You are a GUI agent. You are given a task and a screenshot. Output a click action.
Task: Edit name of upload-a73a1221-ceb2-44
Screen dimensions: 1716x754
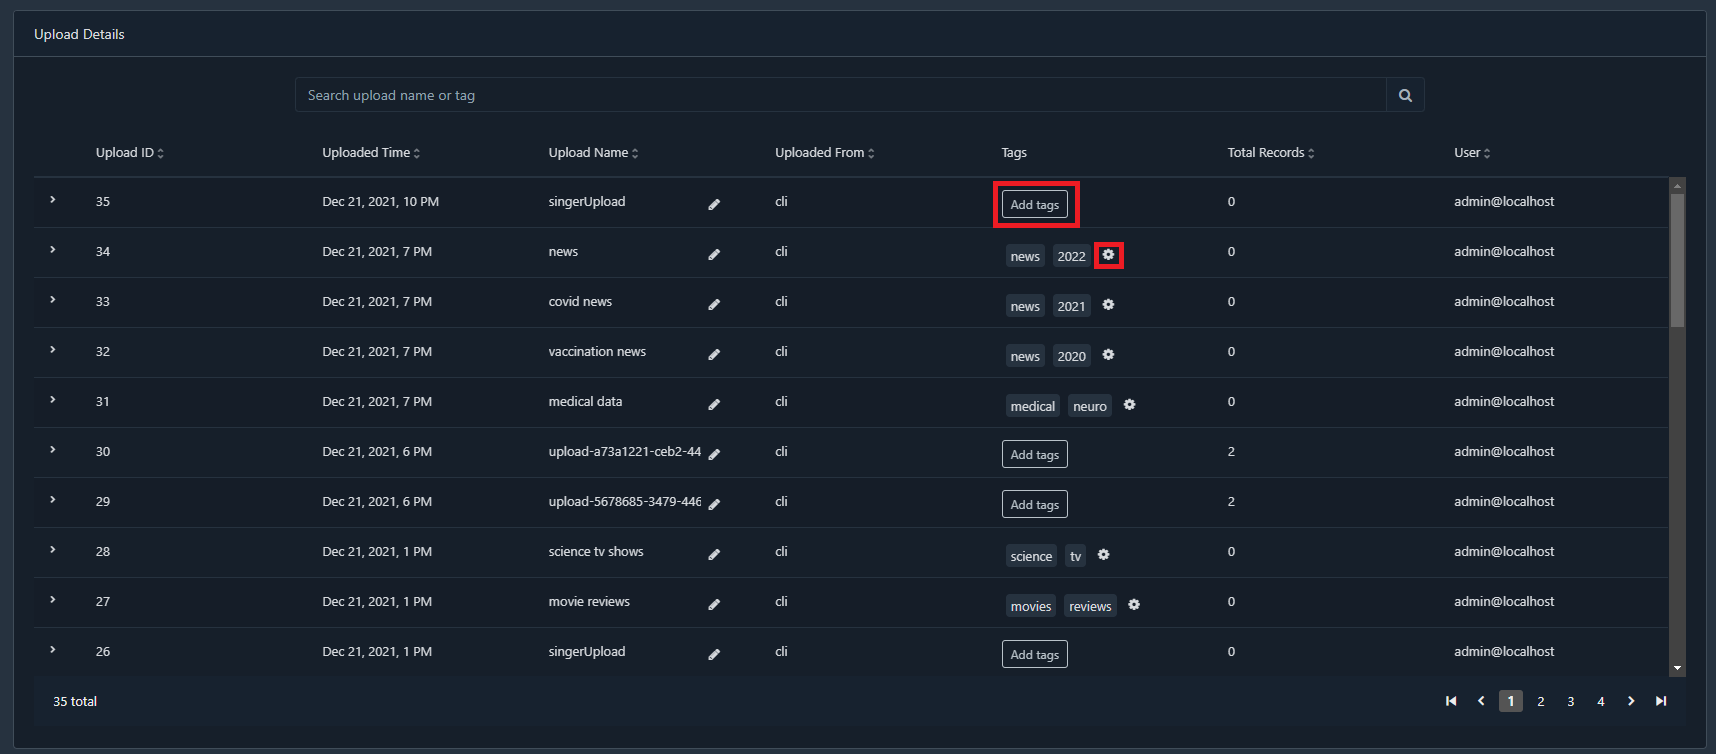click(x=714, y=454)
